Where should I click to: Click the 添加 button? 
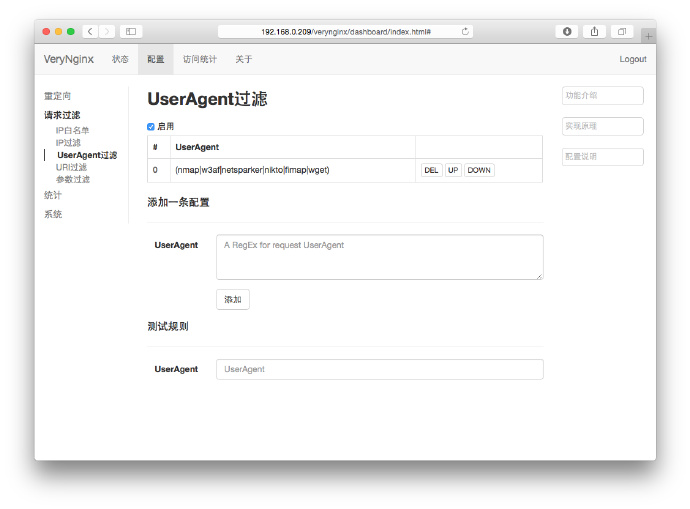tap(233, 300)
